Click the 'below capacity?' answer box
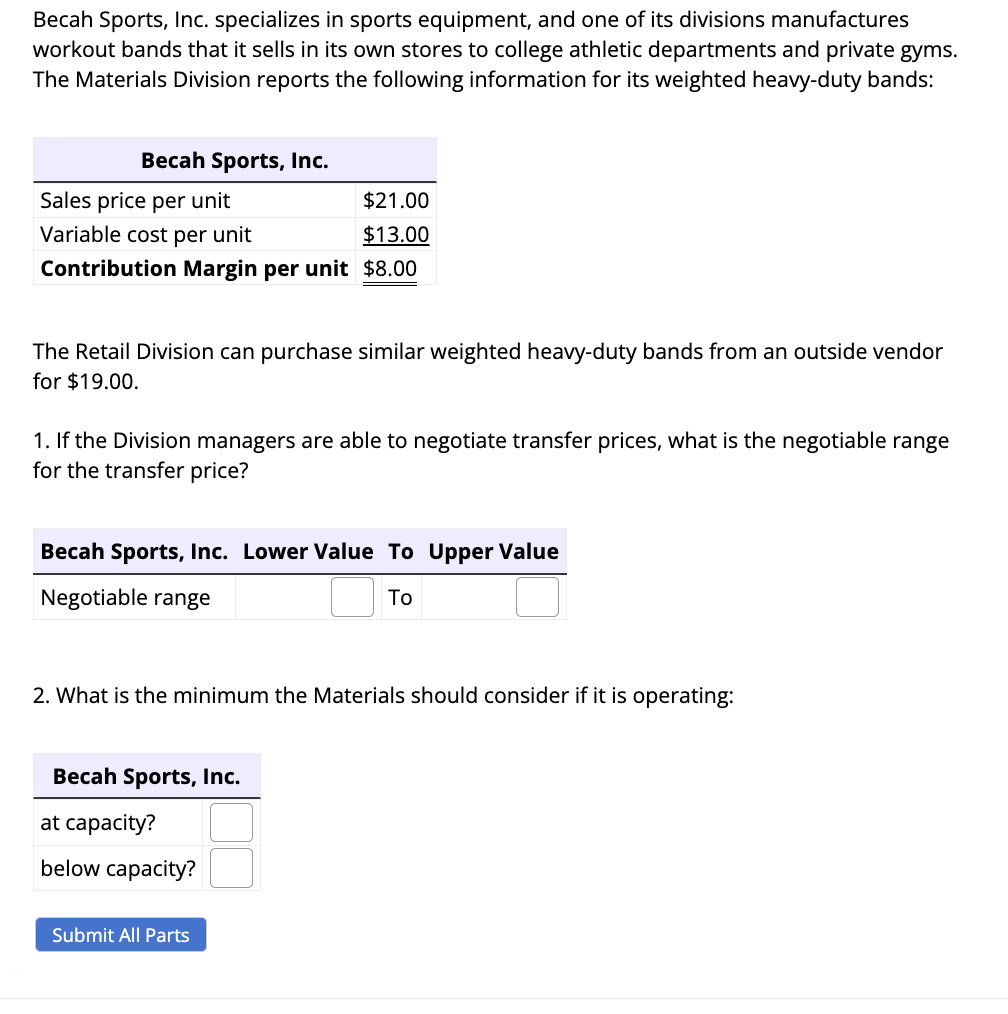This screenshot has height=1014, width=1008. coord(231,867)
